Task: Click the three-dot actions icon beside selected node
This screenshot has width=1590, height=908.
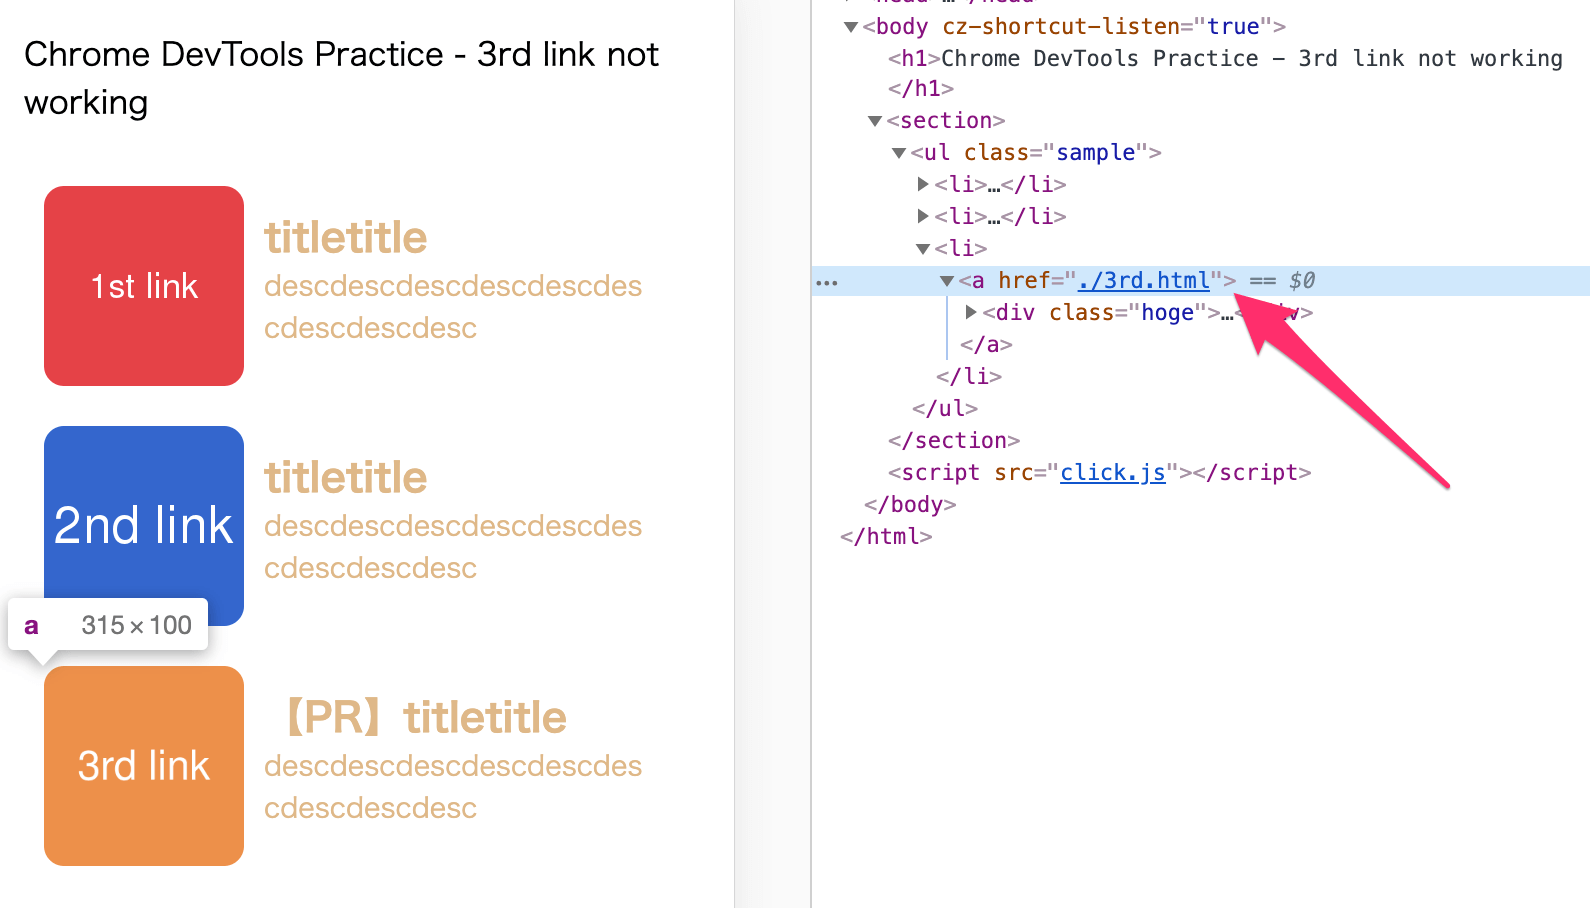Action: 827,283
